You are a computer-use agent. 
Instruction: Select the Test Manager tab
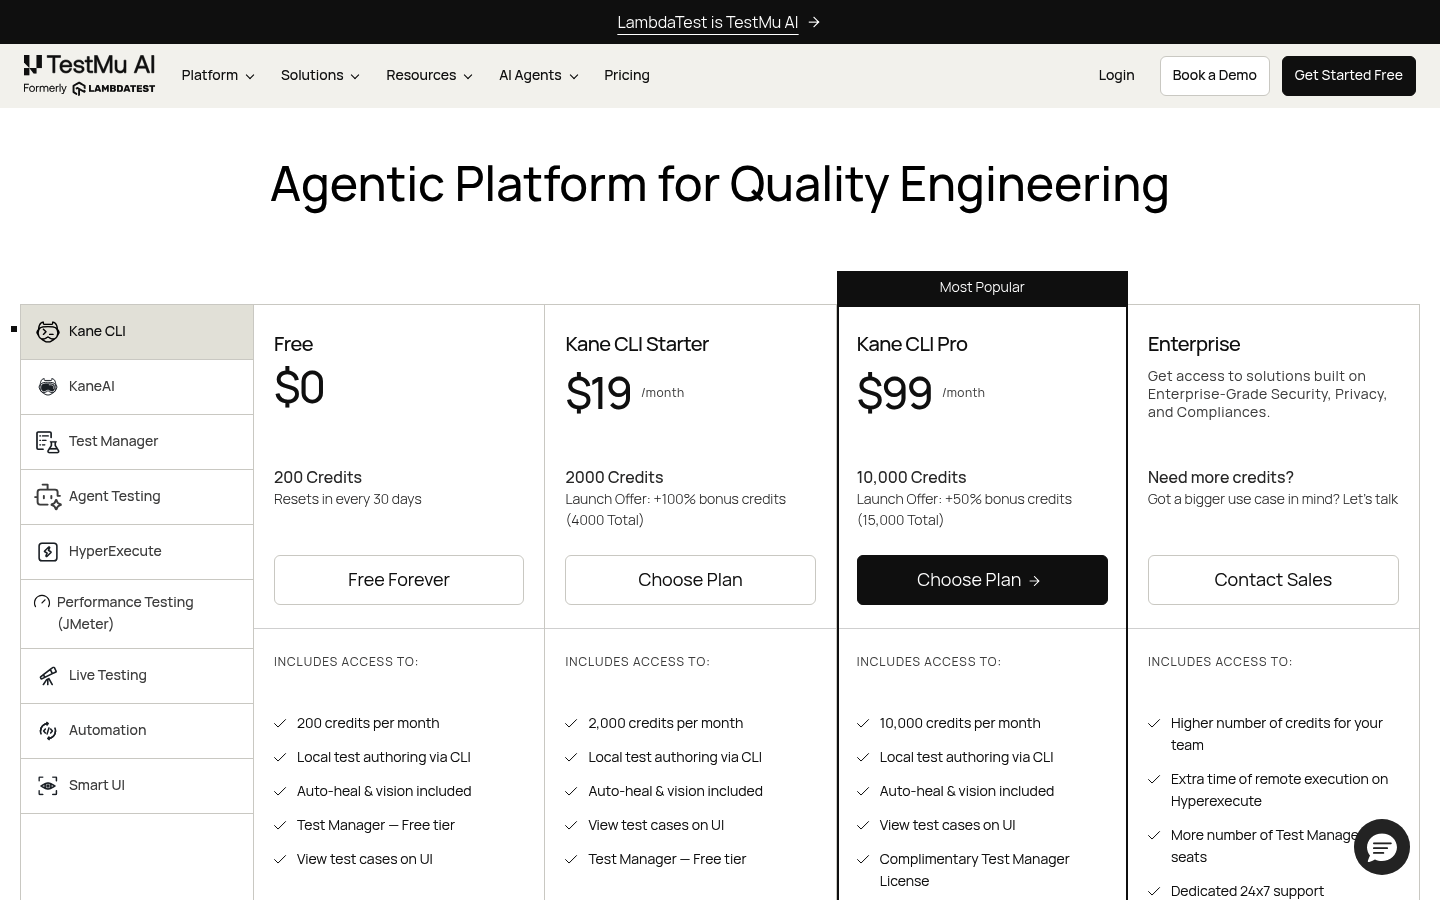click(137, 442)
